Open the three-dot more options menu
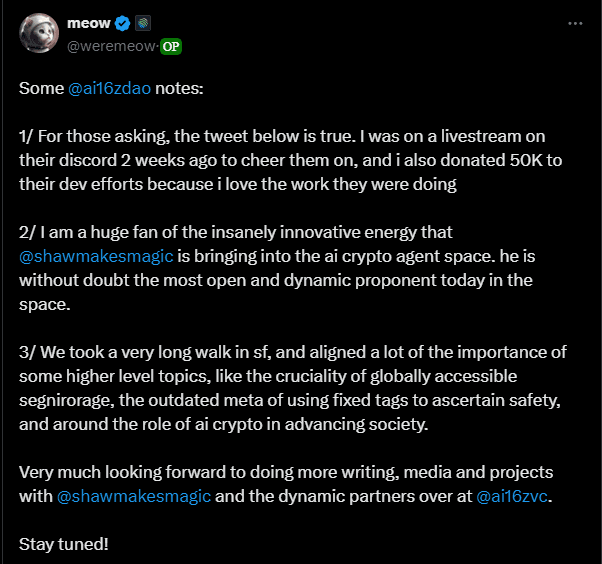602x564 pixels. [x=575, y=23]
